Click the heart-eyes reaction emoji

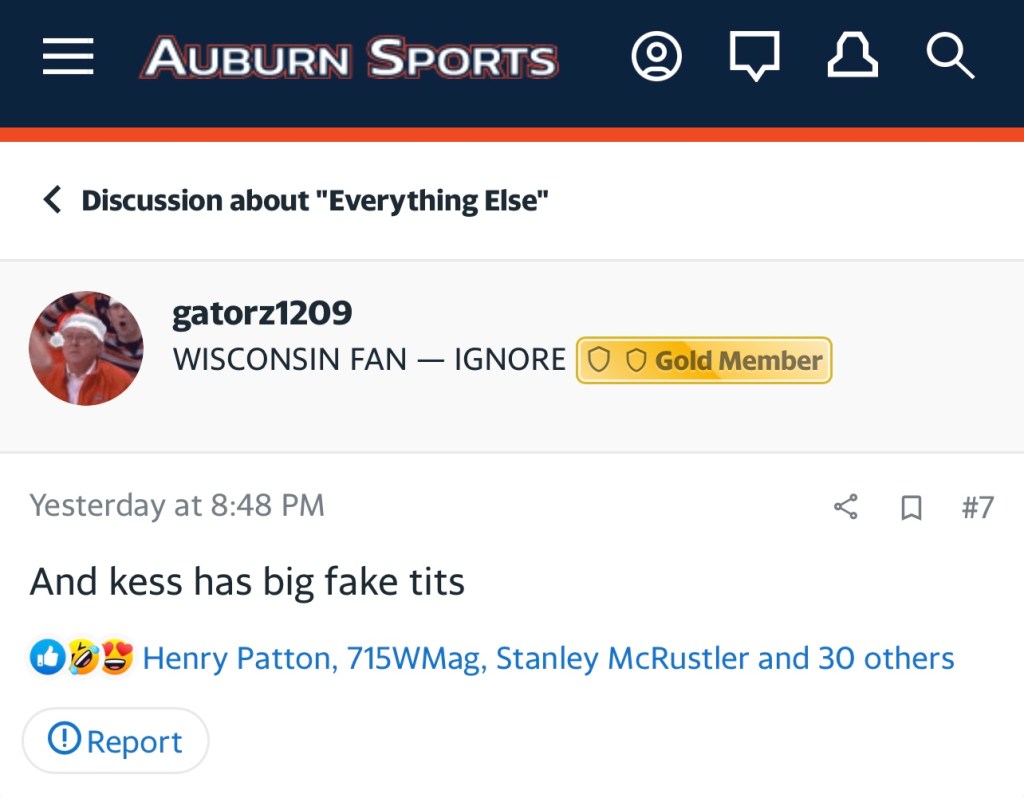tap(116, 658)
